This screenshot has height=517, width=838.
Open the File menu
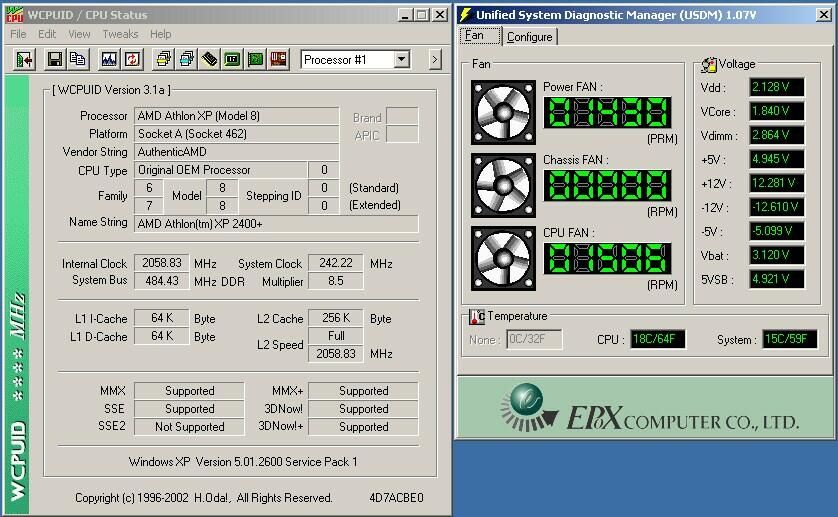(x=18, y=34)
